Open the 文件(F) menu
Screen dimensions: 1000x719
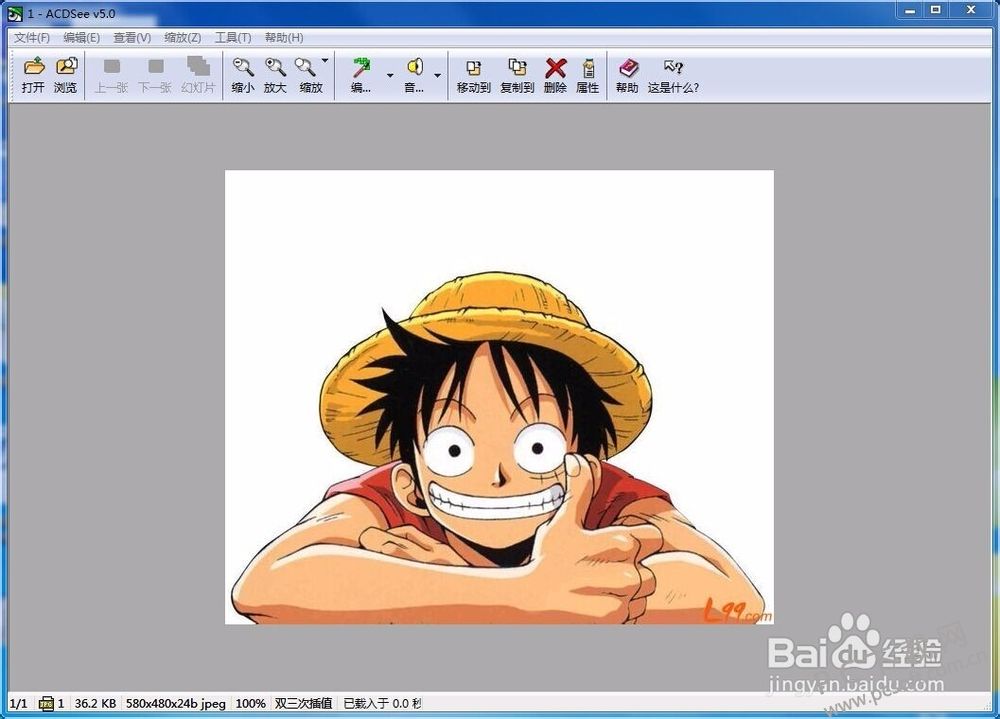click(x=32, y=38)
